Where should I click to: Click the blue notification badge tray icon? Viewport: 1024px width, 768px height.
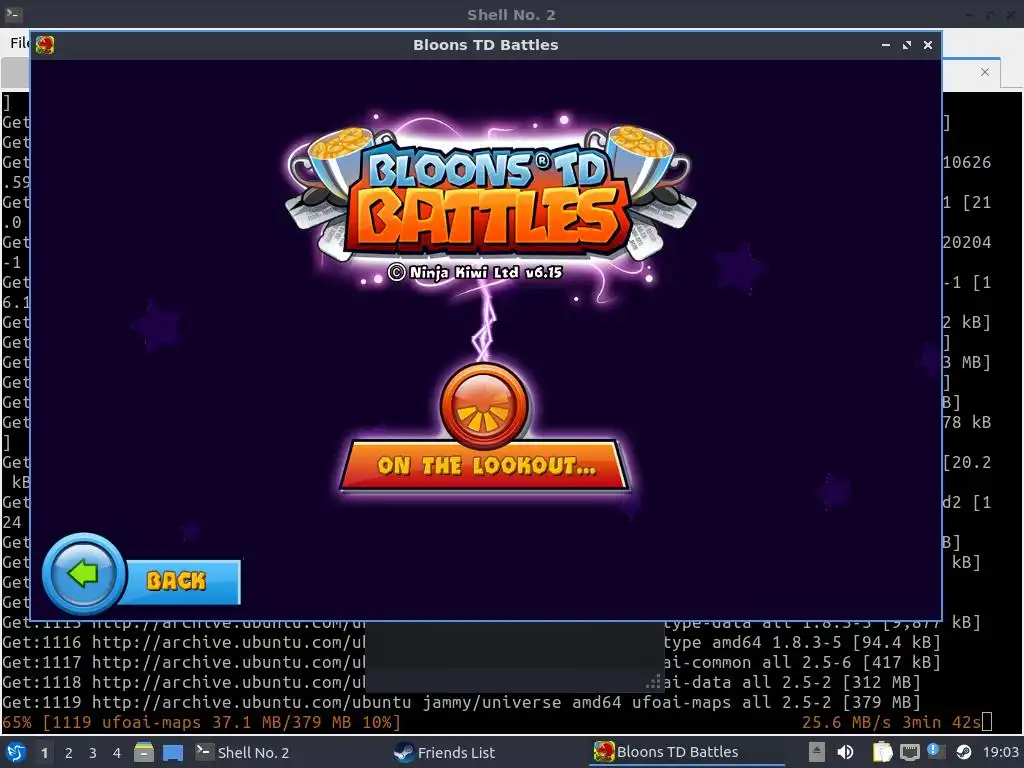[x=934, y=750]
